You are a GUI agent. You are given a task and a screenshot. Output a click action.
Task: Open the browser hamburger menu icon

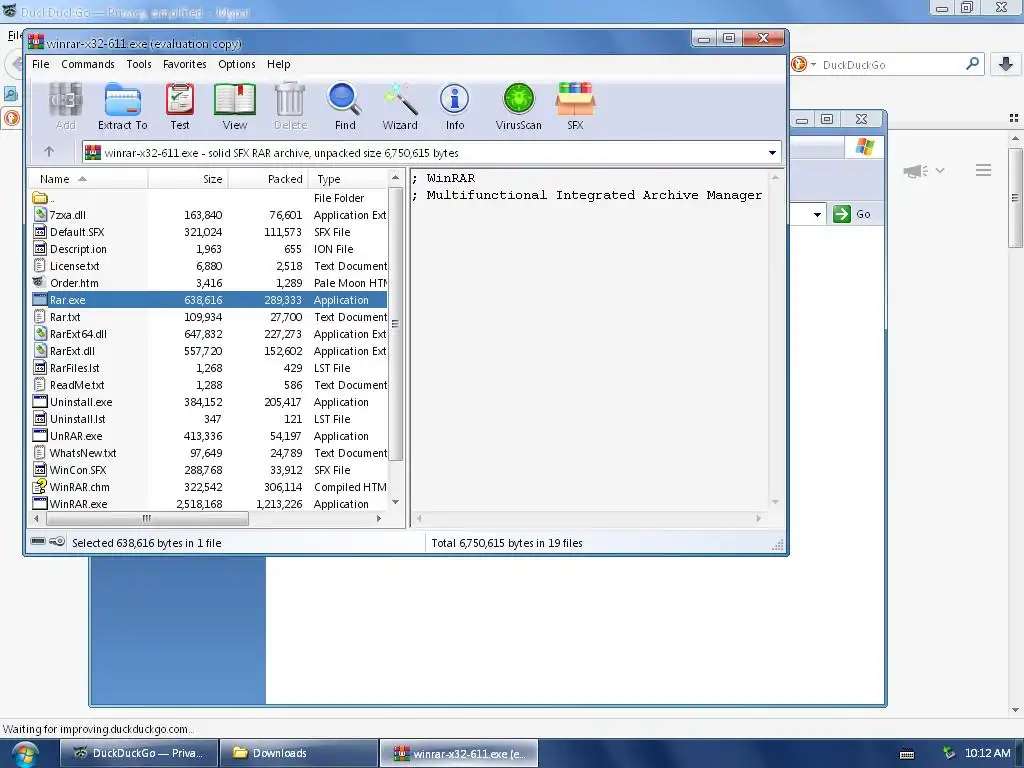[984, 170]
